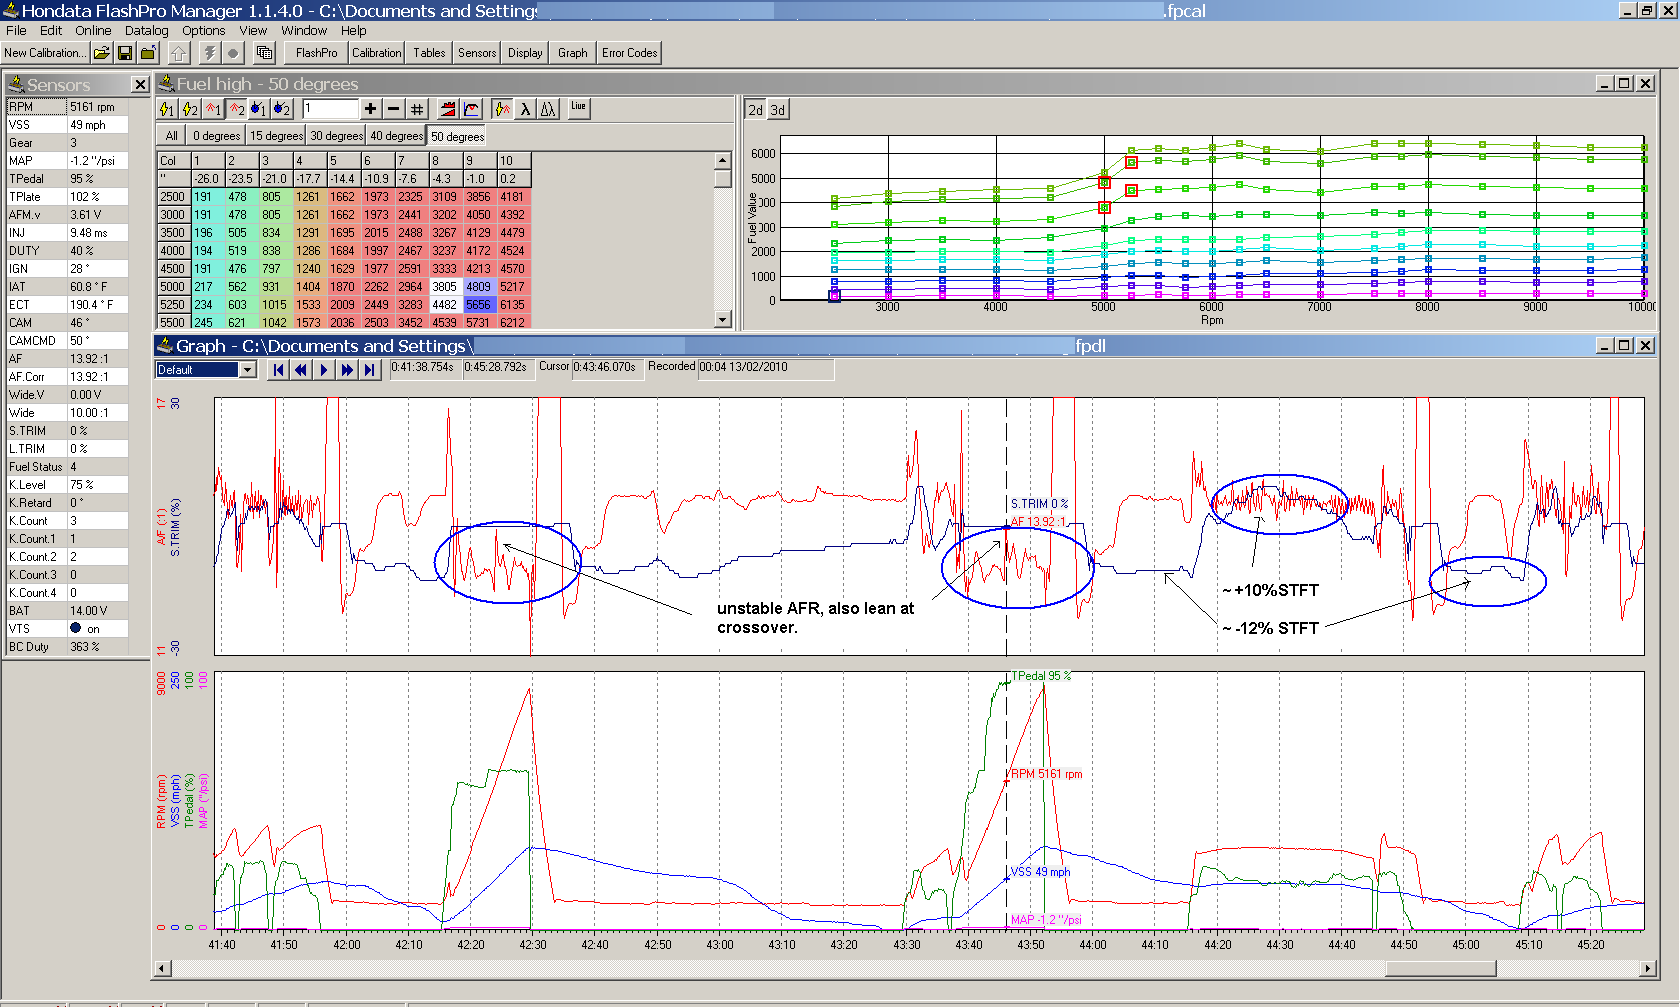The image size is (1680, 1007).
Task: Open the Error Codes toolbar button
Action: coord(629,53)
